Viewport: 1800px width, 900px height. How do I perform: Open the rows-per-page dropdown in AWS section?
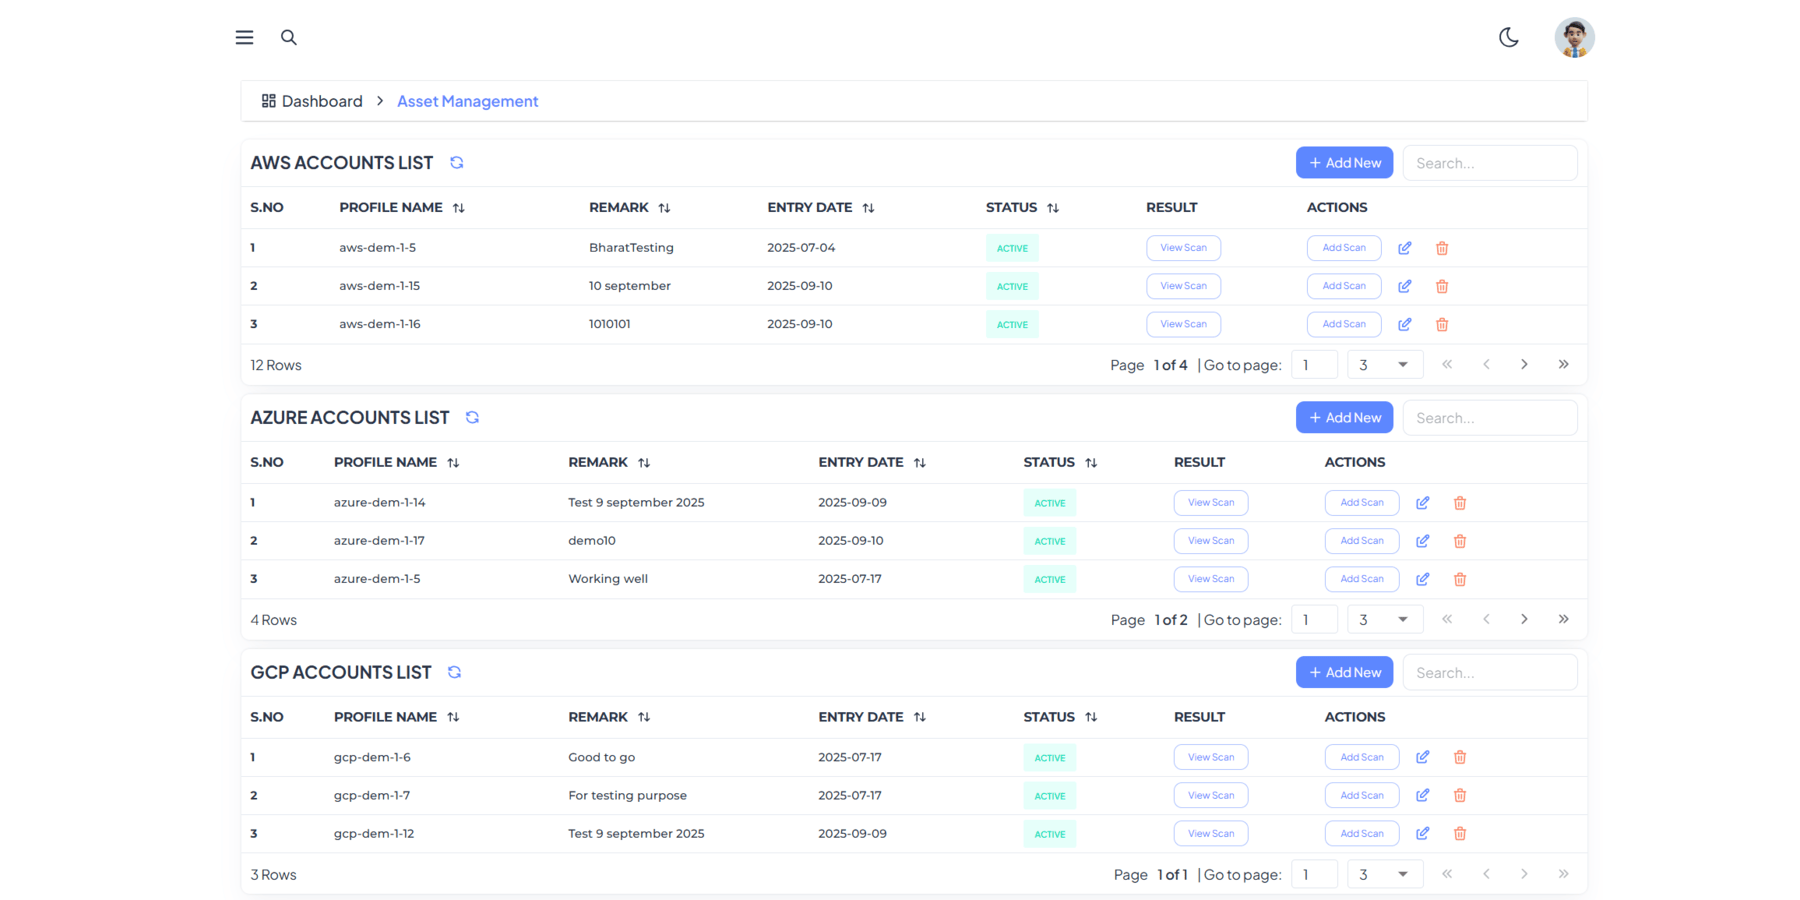point(1385,364)
